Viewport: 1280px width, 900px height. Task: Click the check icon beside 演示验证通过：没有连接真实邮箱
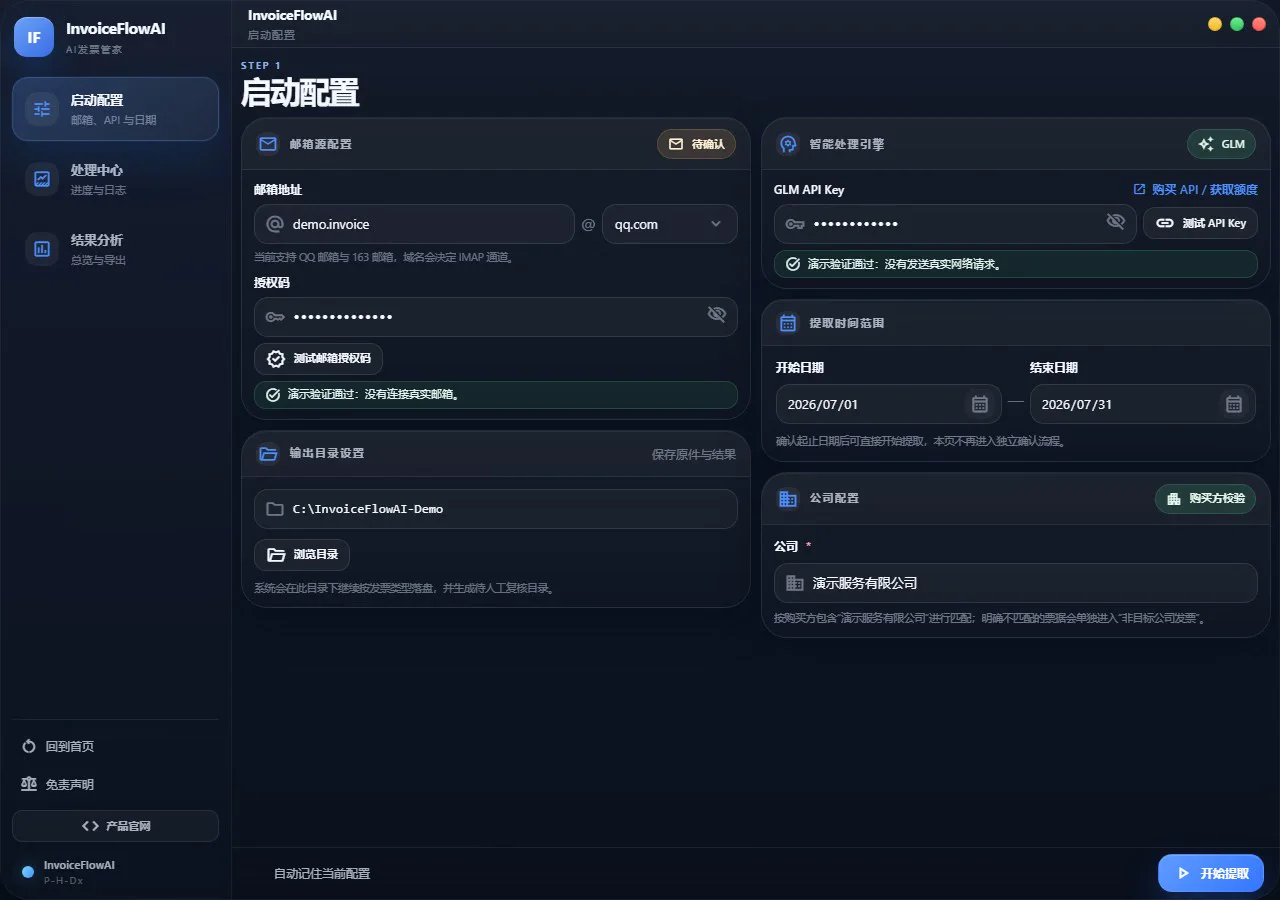[x=273, y=394]
